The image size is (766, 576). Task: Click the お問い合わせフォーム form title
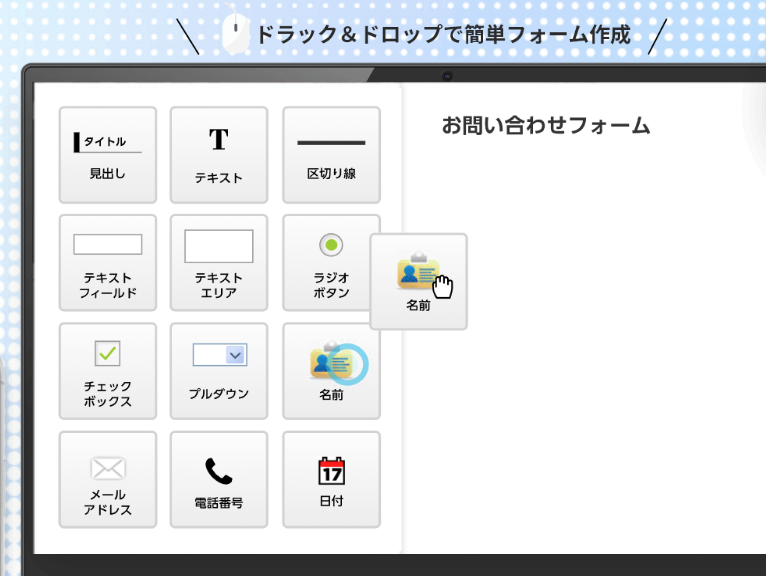[546, 126]
